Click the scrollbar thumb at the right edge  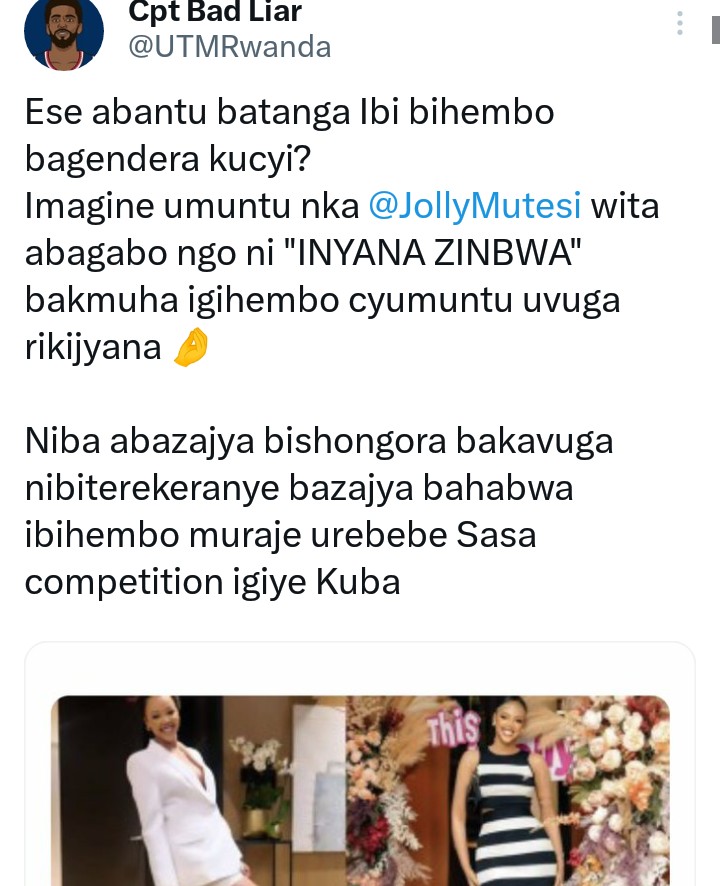tap(715, 30)
